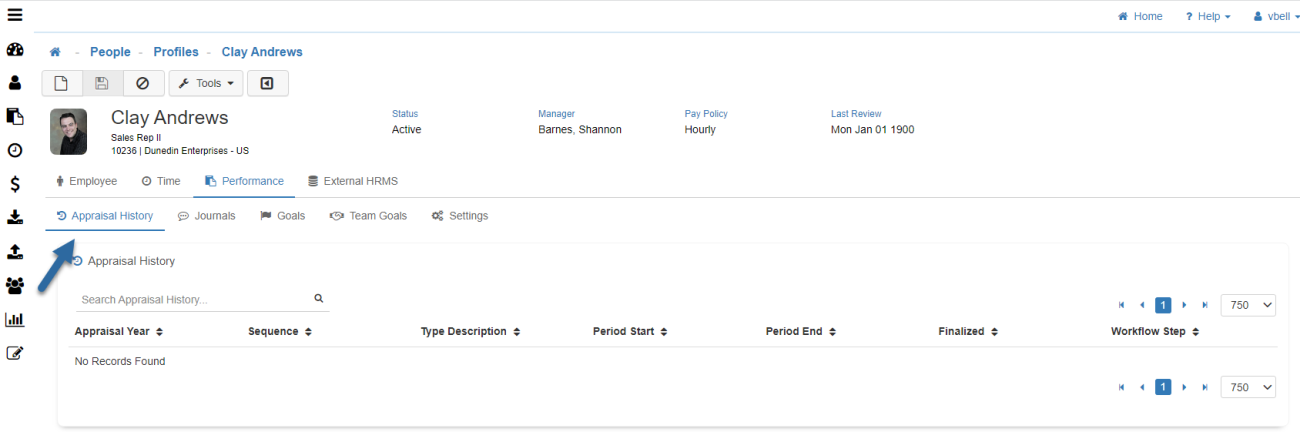Viewport: 1300px width, 432px height.
Task: Click the home icon in breadcrumb
Action: click(55, 52)
